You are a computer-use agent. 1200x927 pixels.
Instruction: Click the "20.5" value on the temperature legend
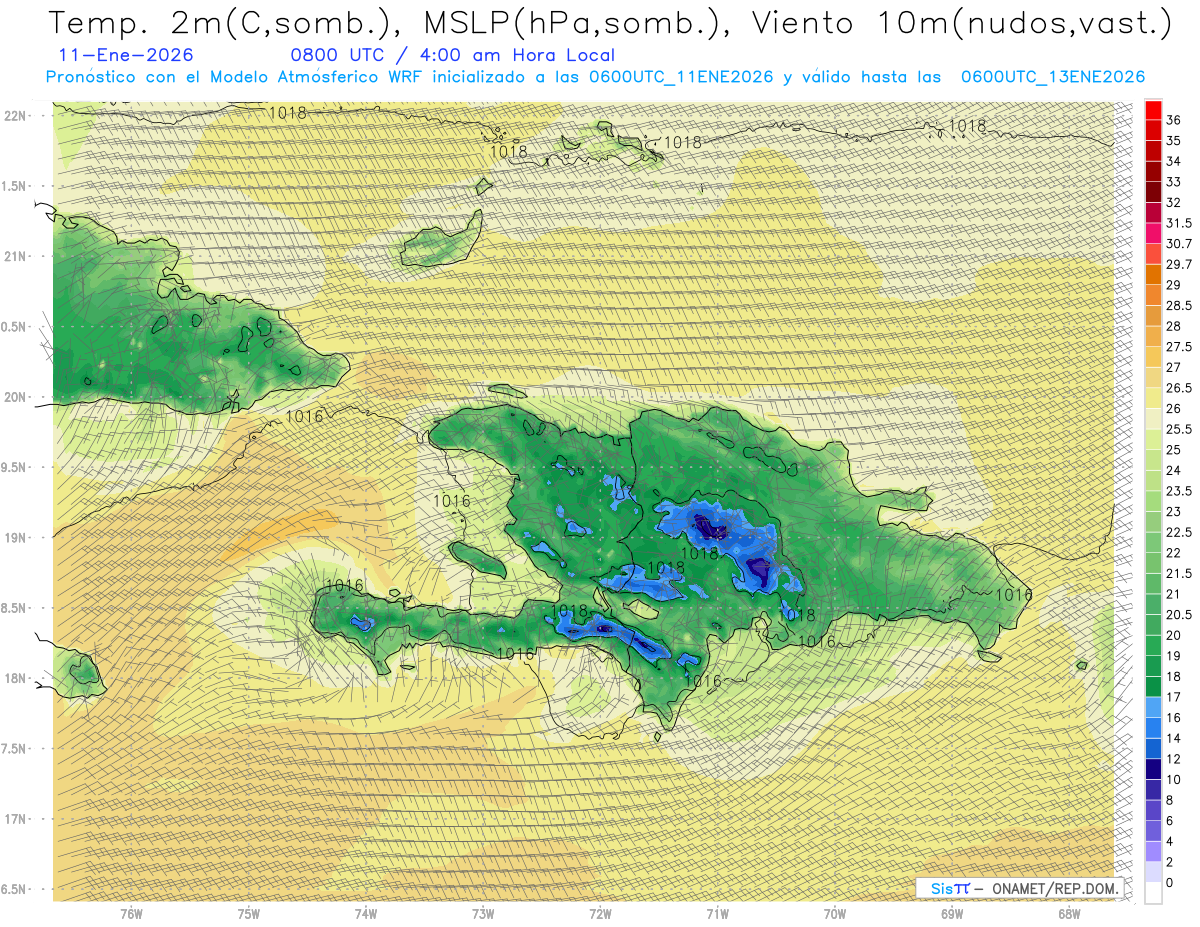pyautogui.click(x=1179, y=614)
